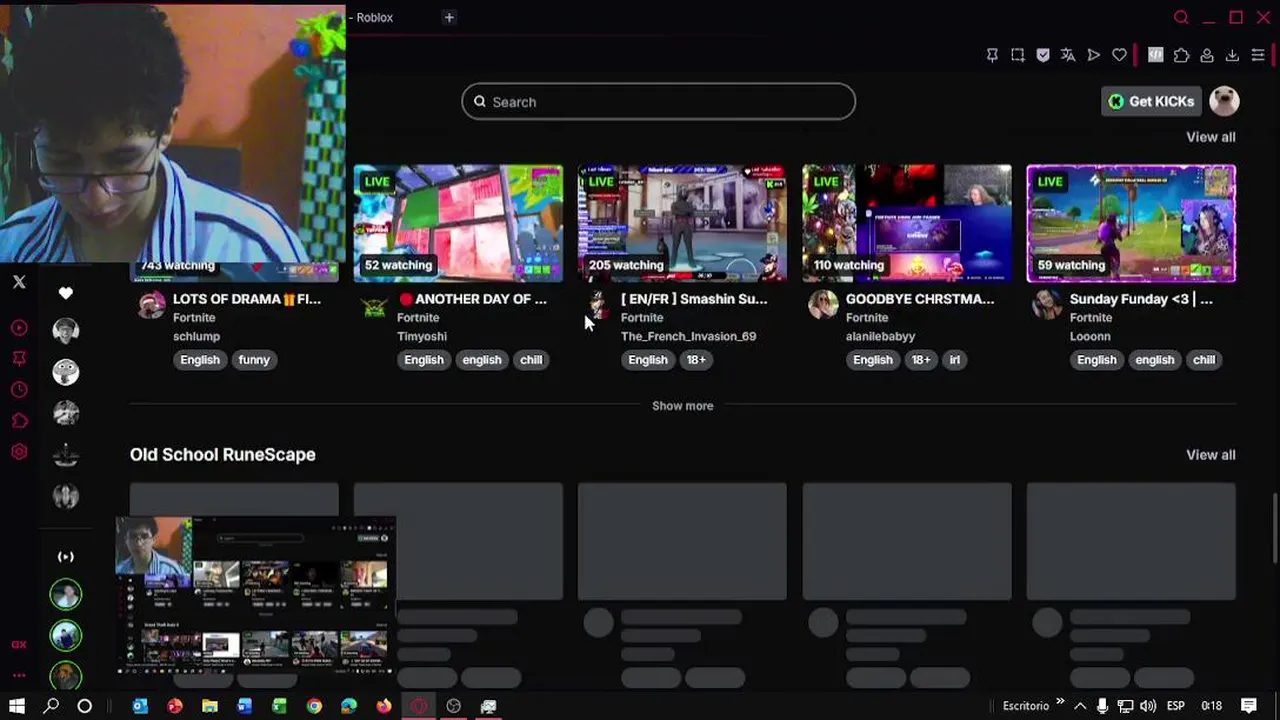The width and height of the screenshot is (1280, 720).
Task: Open GOODBYE CHRSTMA... stream thumbnail
Action: coord(907,224)
